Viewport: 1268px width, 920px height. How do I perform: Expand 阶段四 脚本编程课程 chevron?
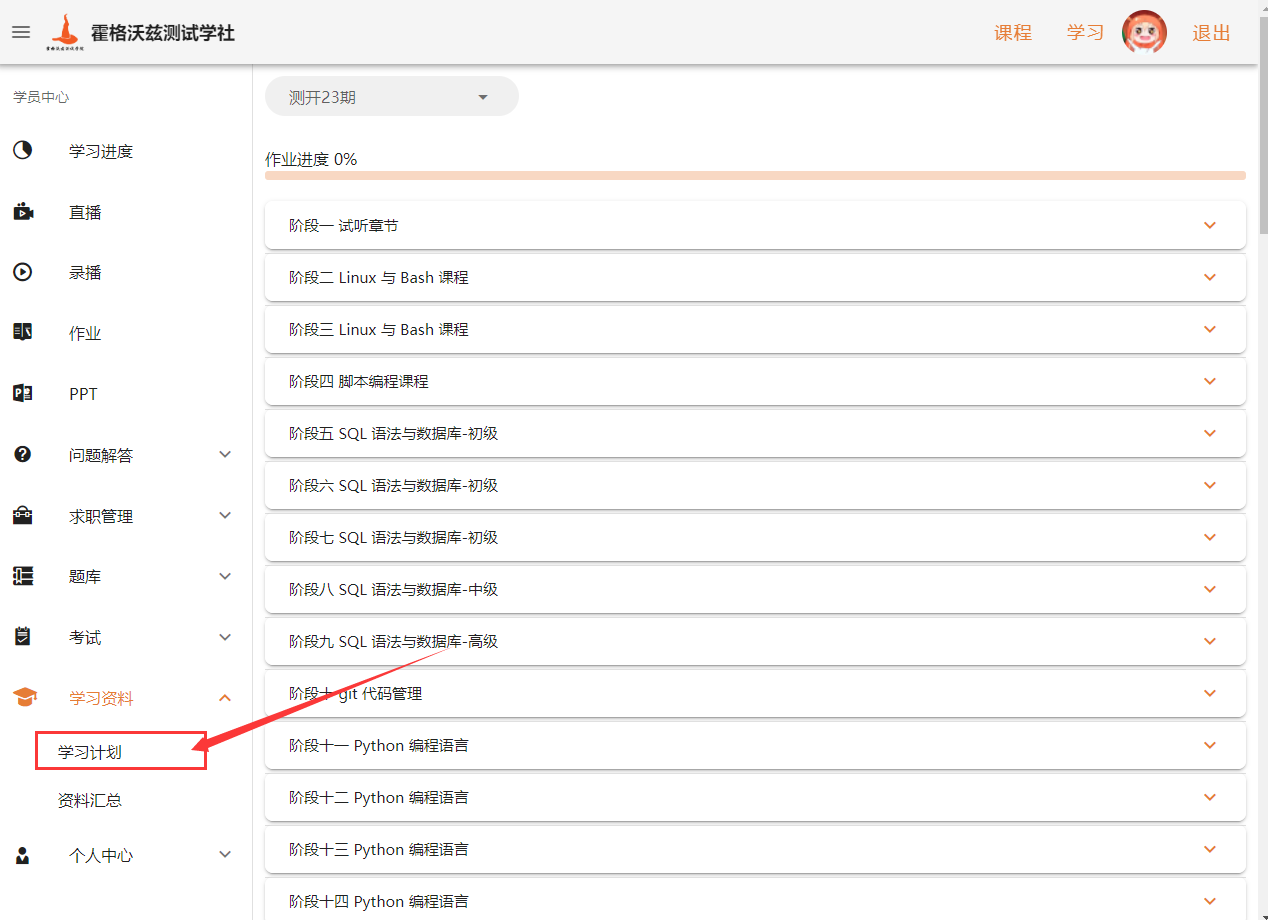coord(1210,381)
